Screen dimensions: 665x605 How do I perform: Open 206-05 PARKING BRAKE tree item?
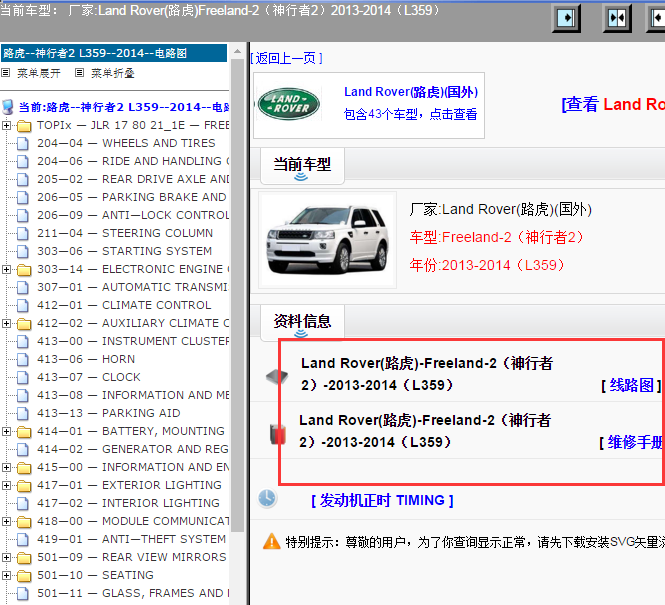[132, 197]
